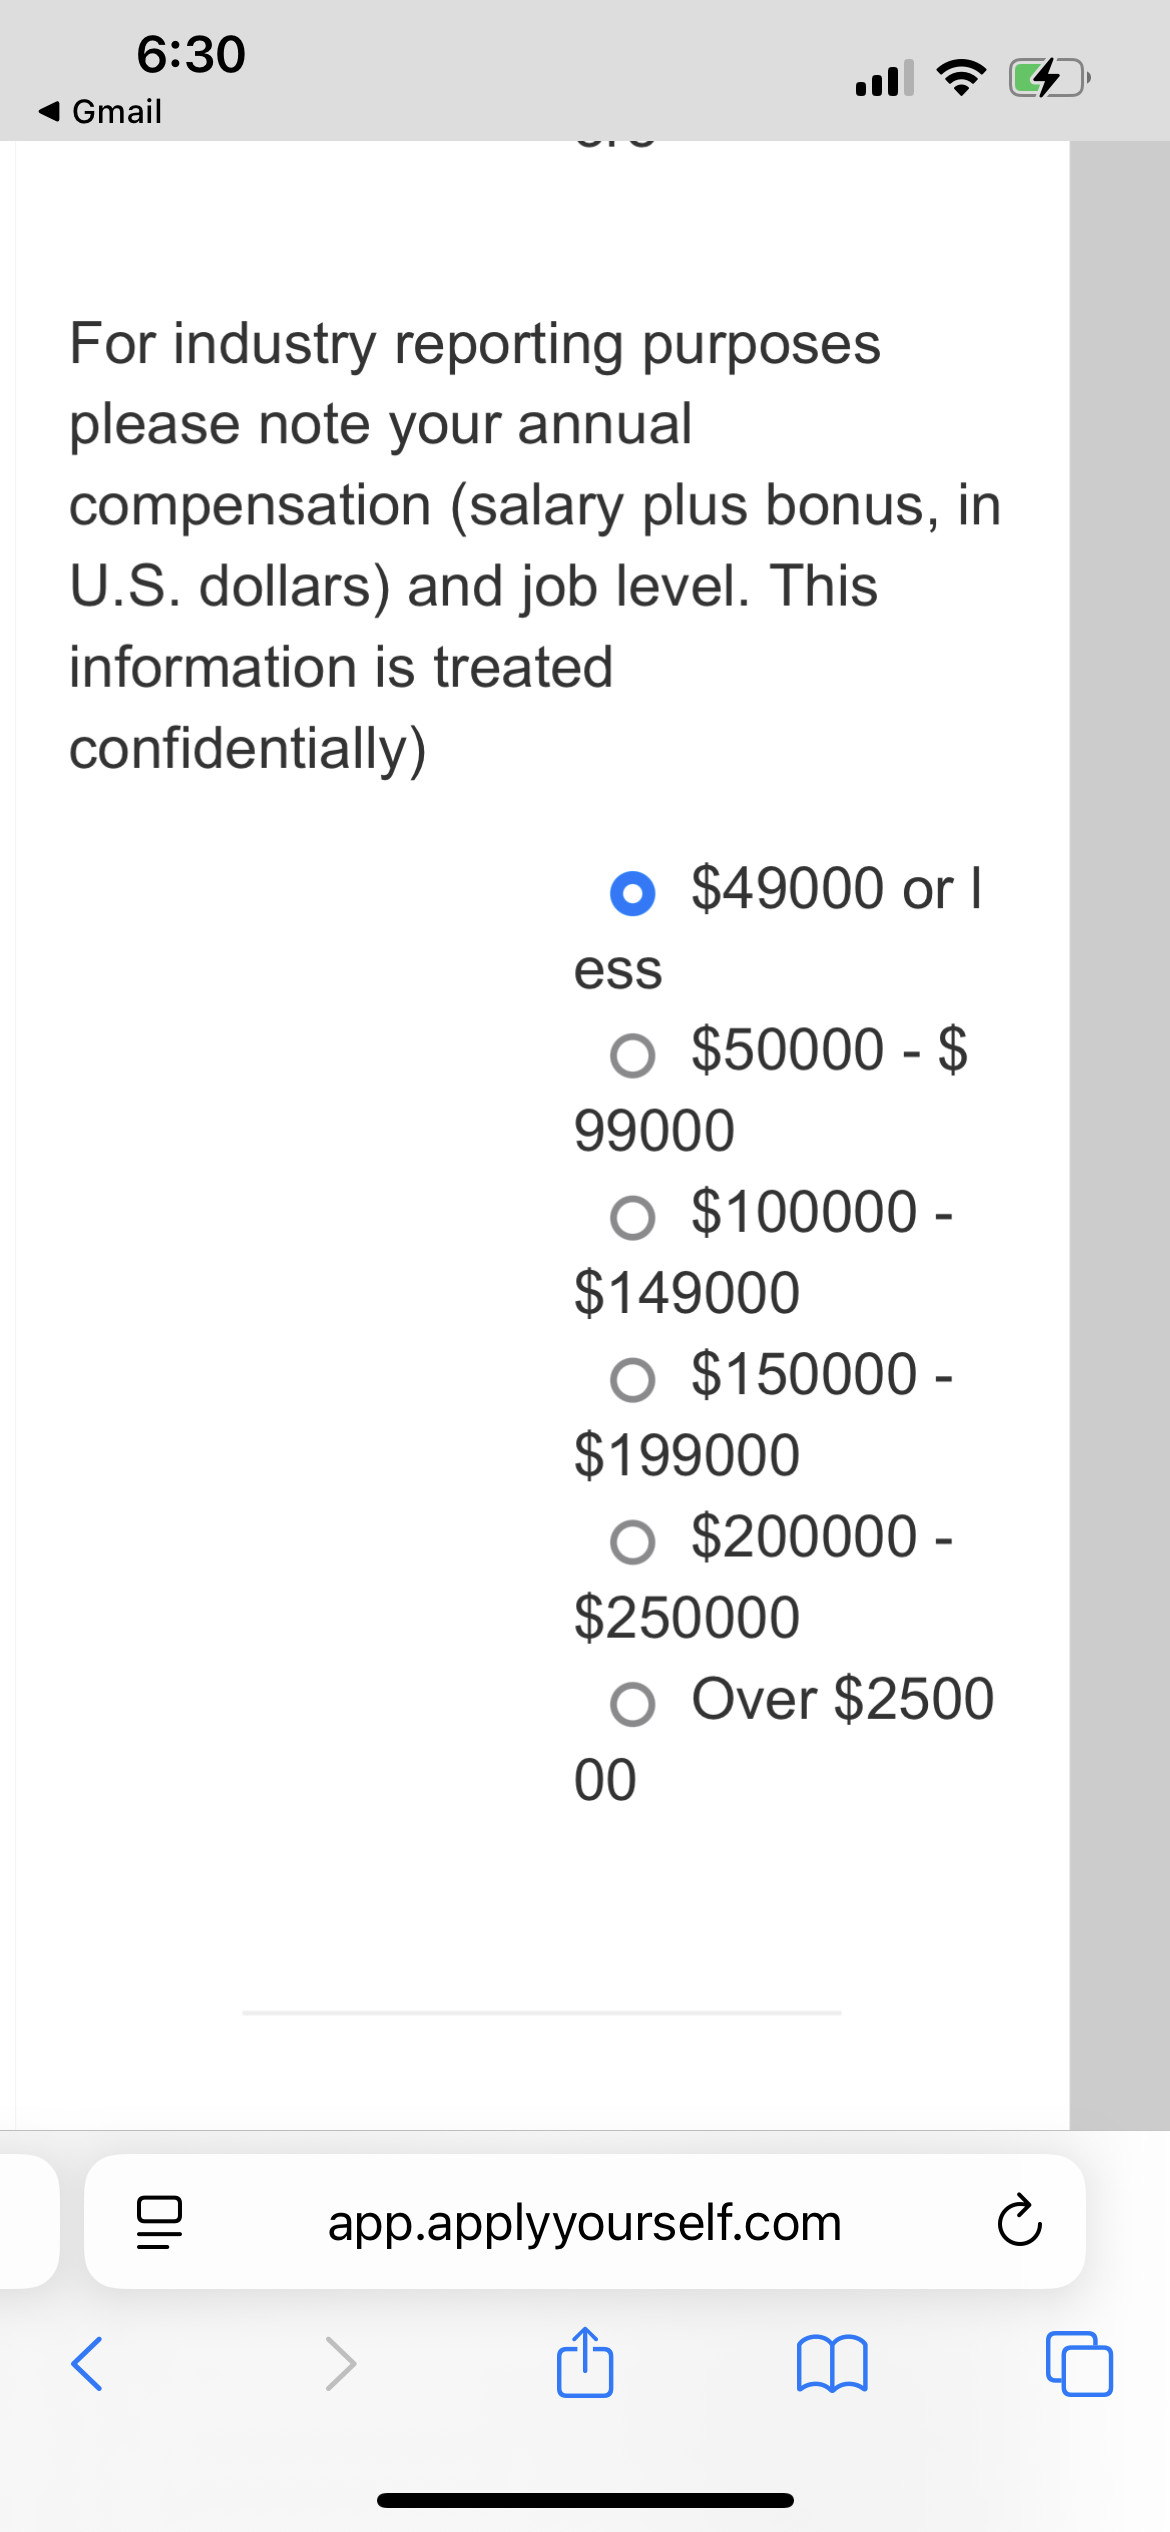1170x2532 pixels.
Task: Tap the home indicator bar
Action: tap(585, 2500)
